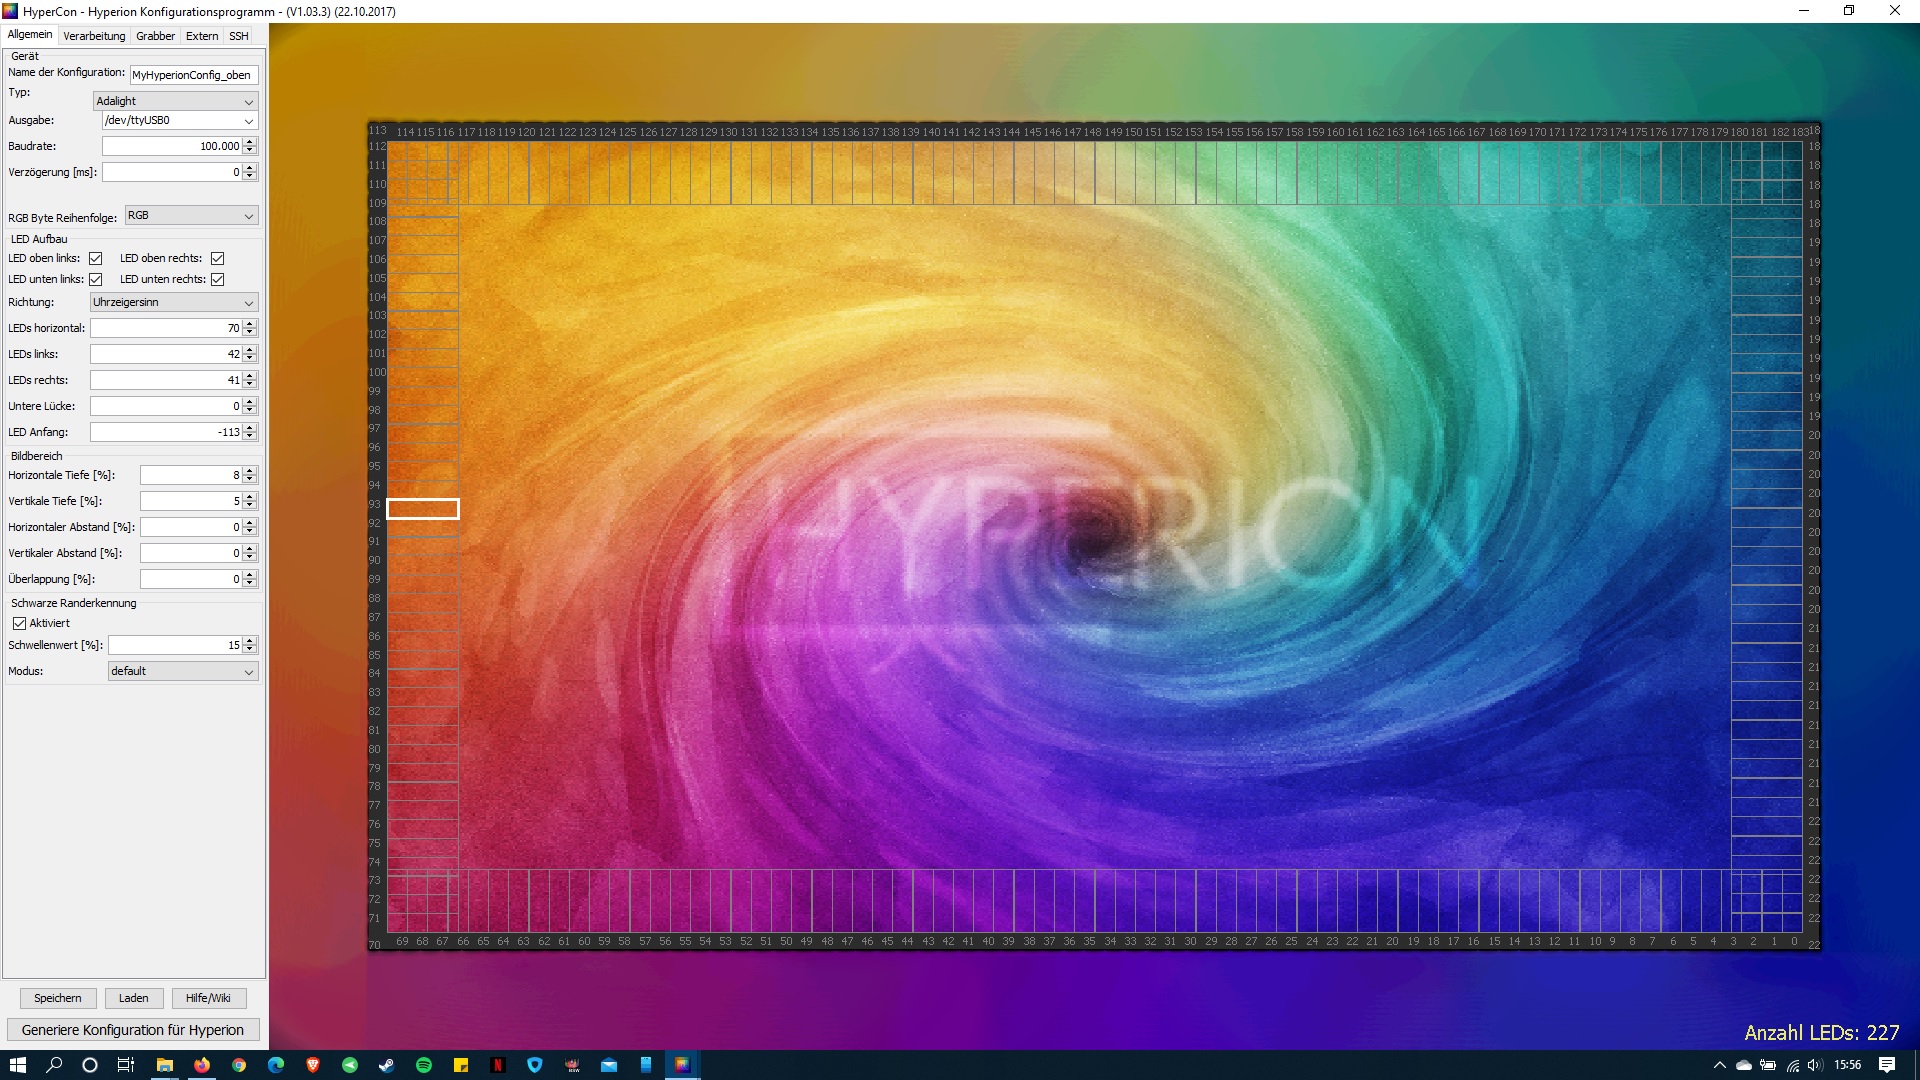
Task: Switch to the Verarbeitung tab
Action: click(94, 36)
